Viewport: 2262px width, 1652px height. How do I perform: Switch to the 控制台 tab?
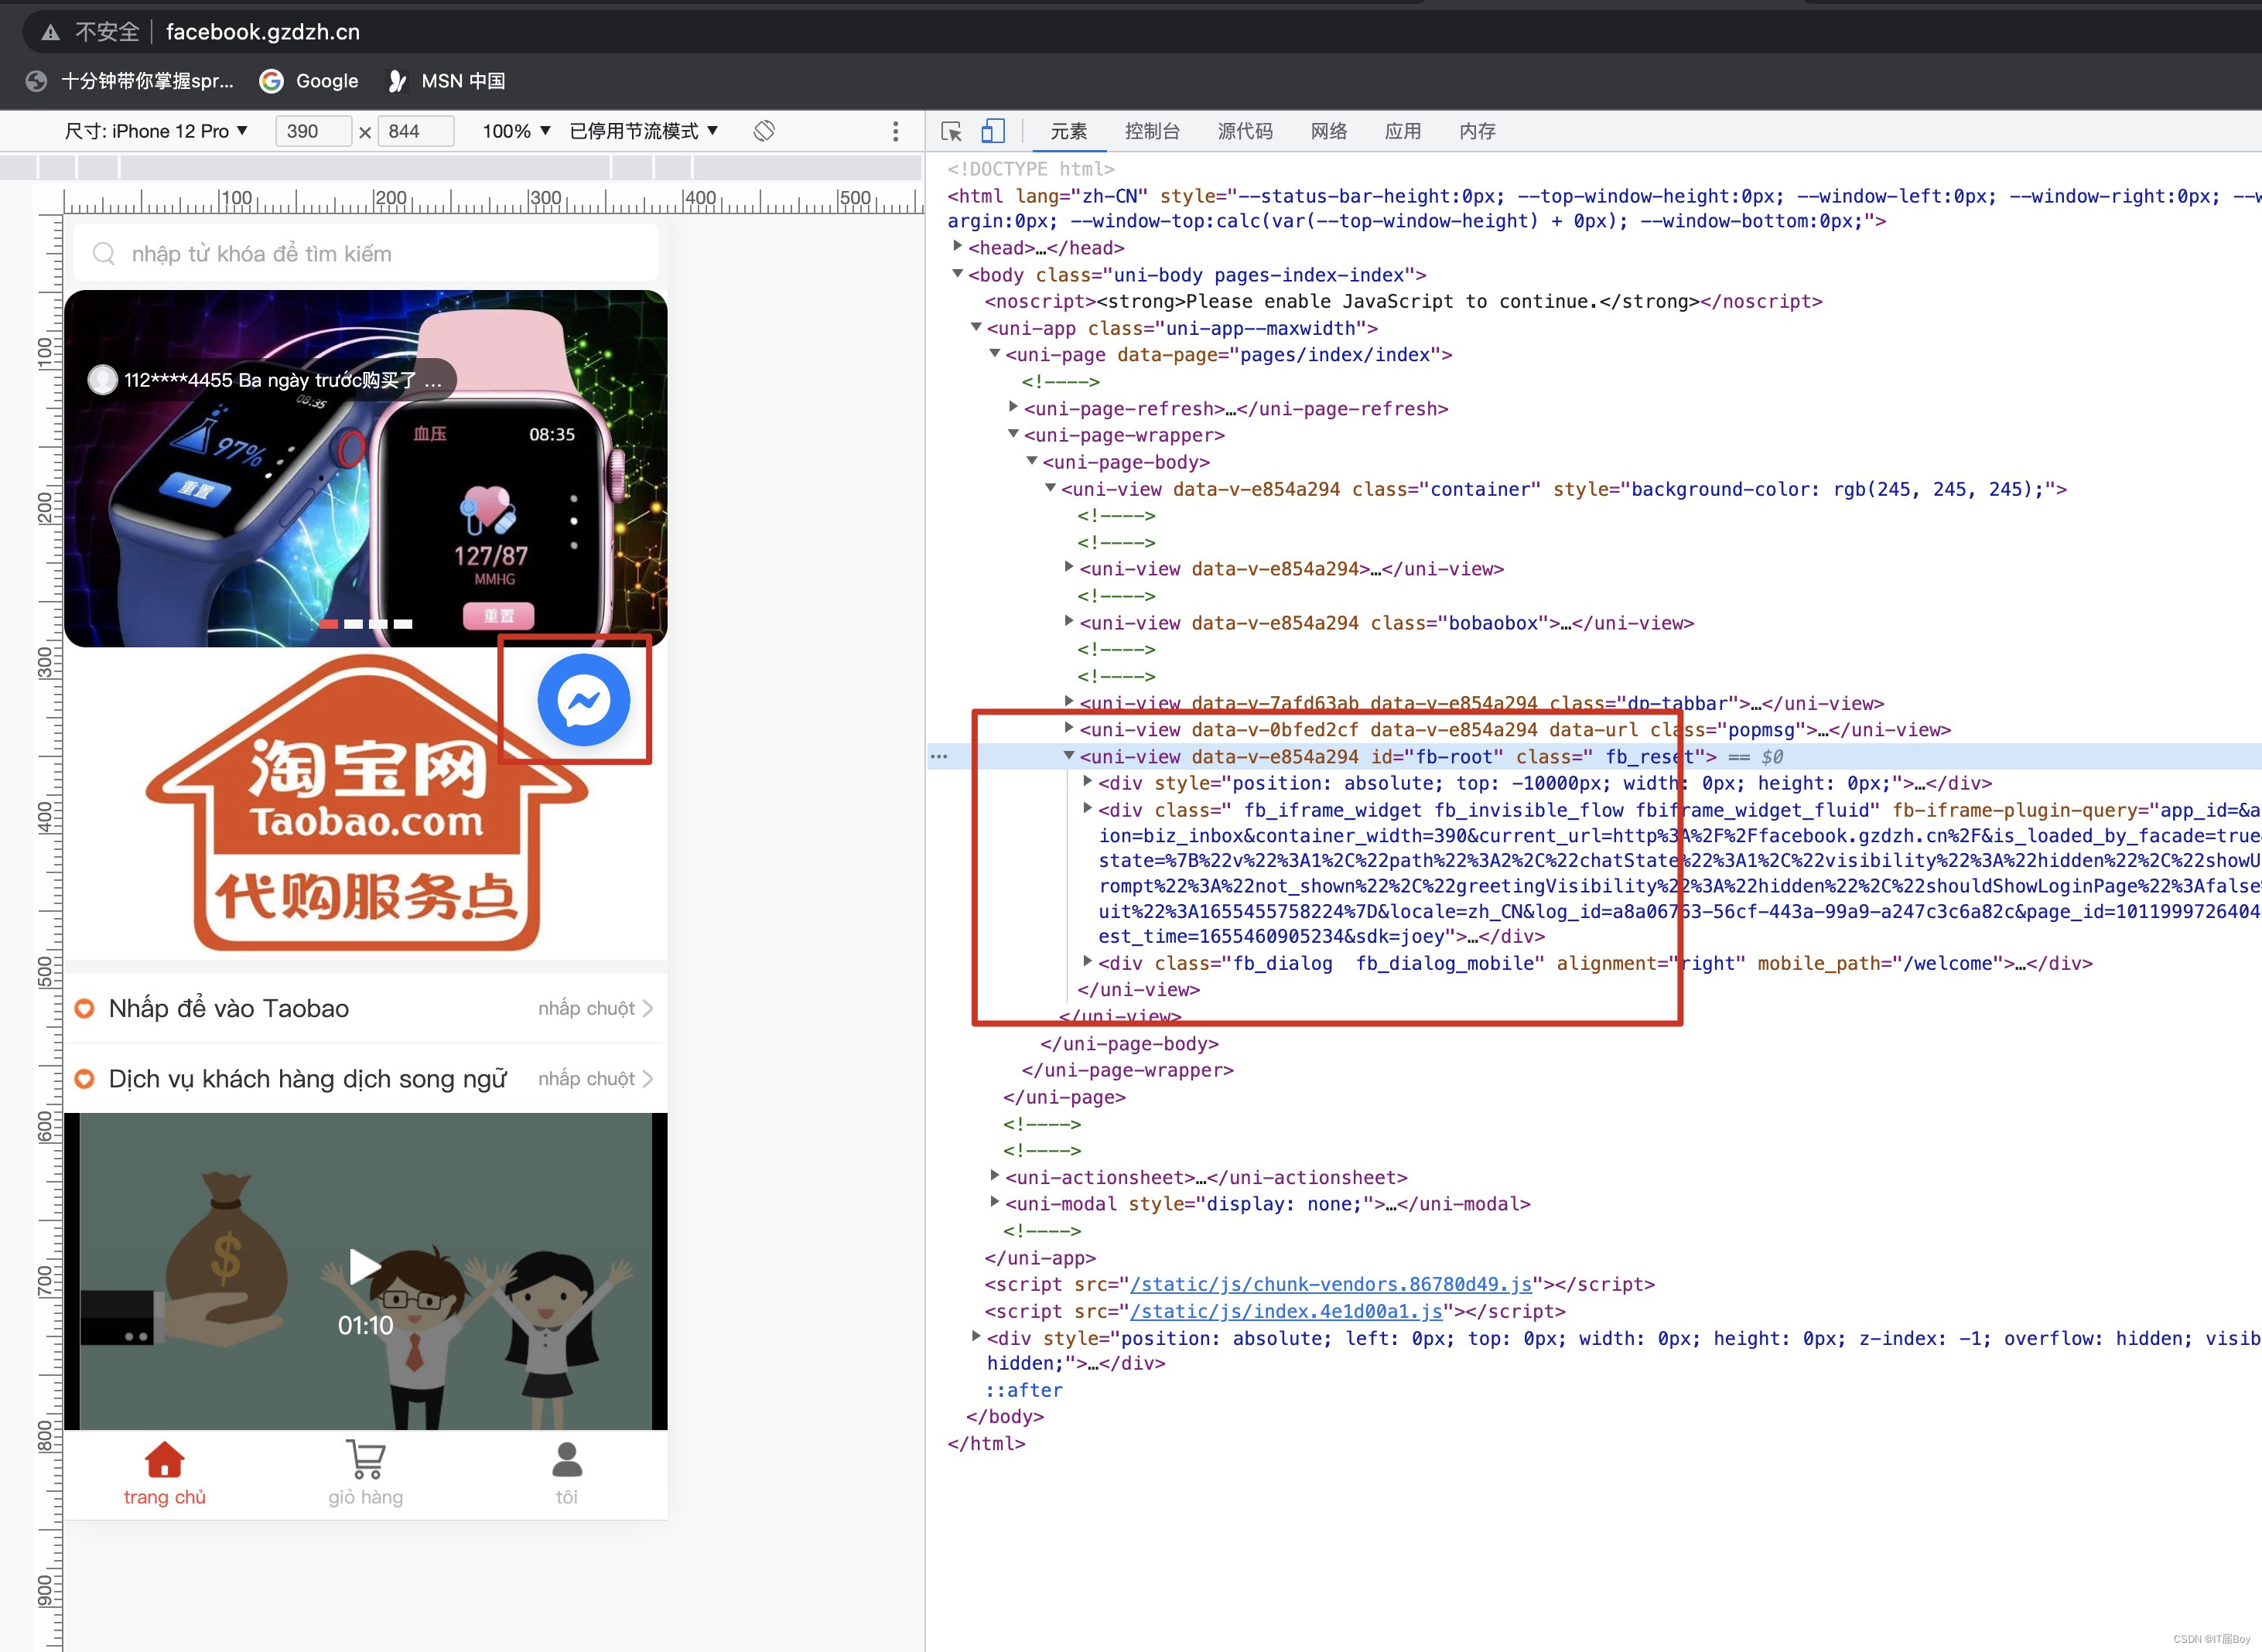tap(1152, 131)
